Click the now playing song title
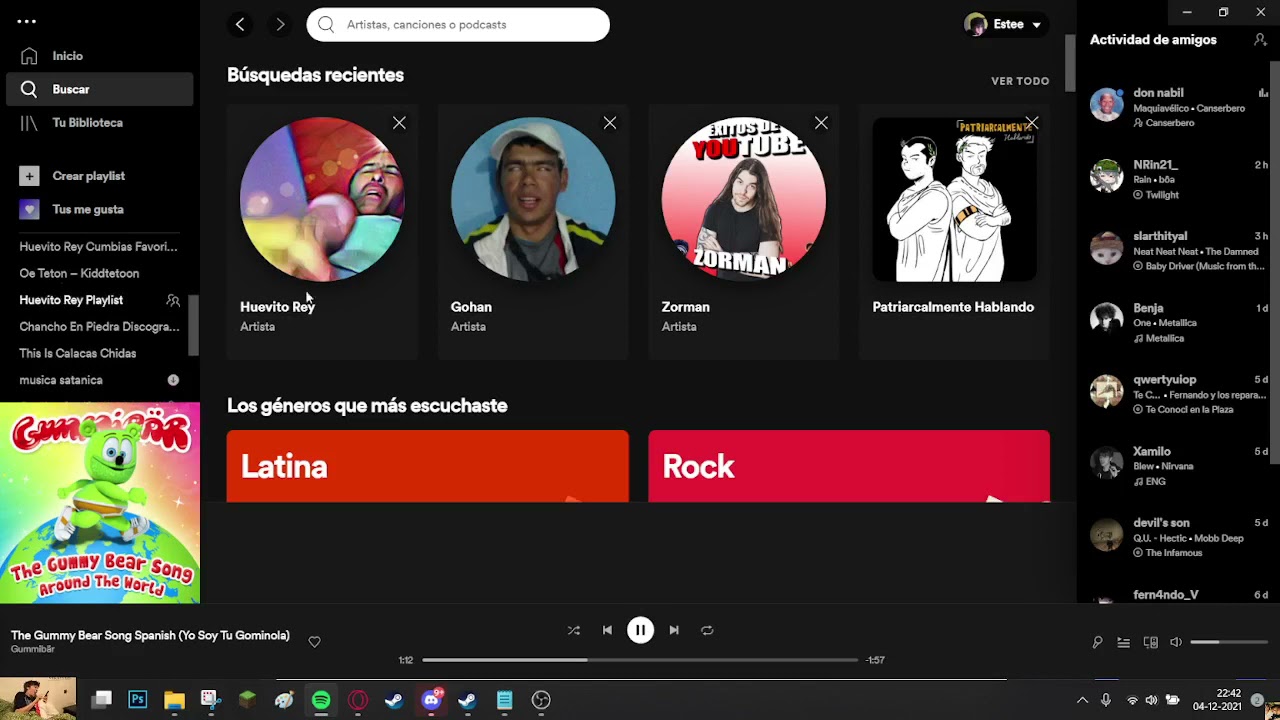Viewport: 1280px width, 720px height. (x=150, y=635)
